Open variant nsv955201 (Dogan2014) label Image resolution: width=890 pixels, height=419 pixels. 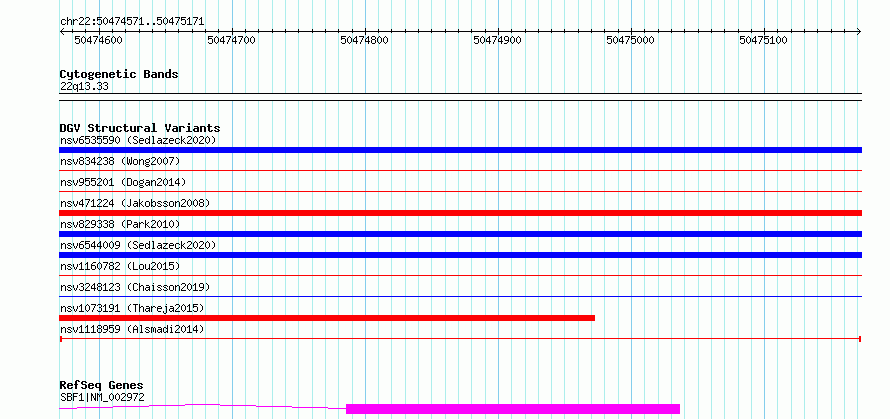tap(123, 182)
